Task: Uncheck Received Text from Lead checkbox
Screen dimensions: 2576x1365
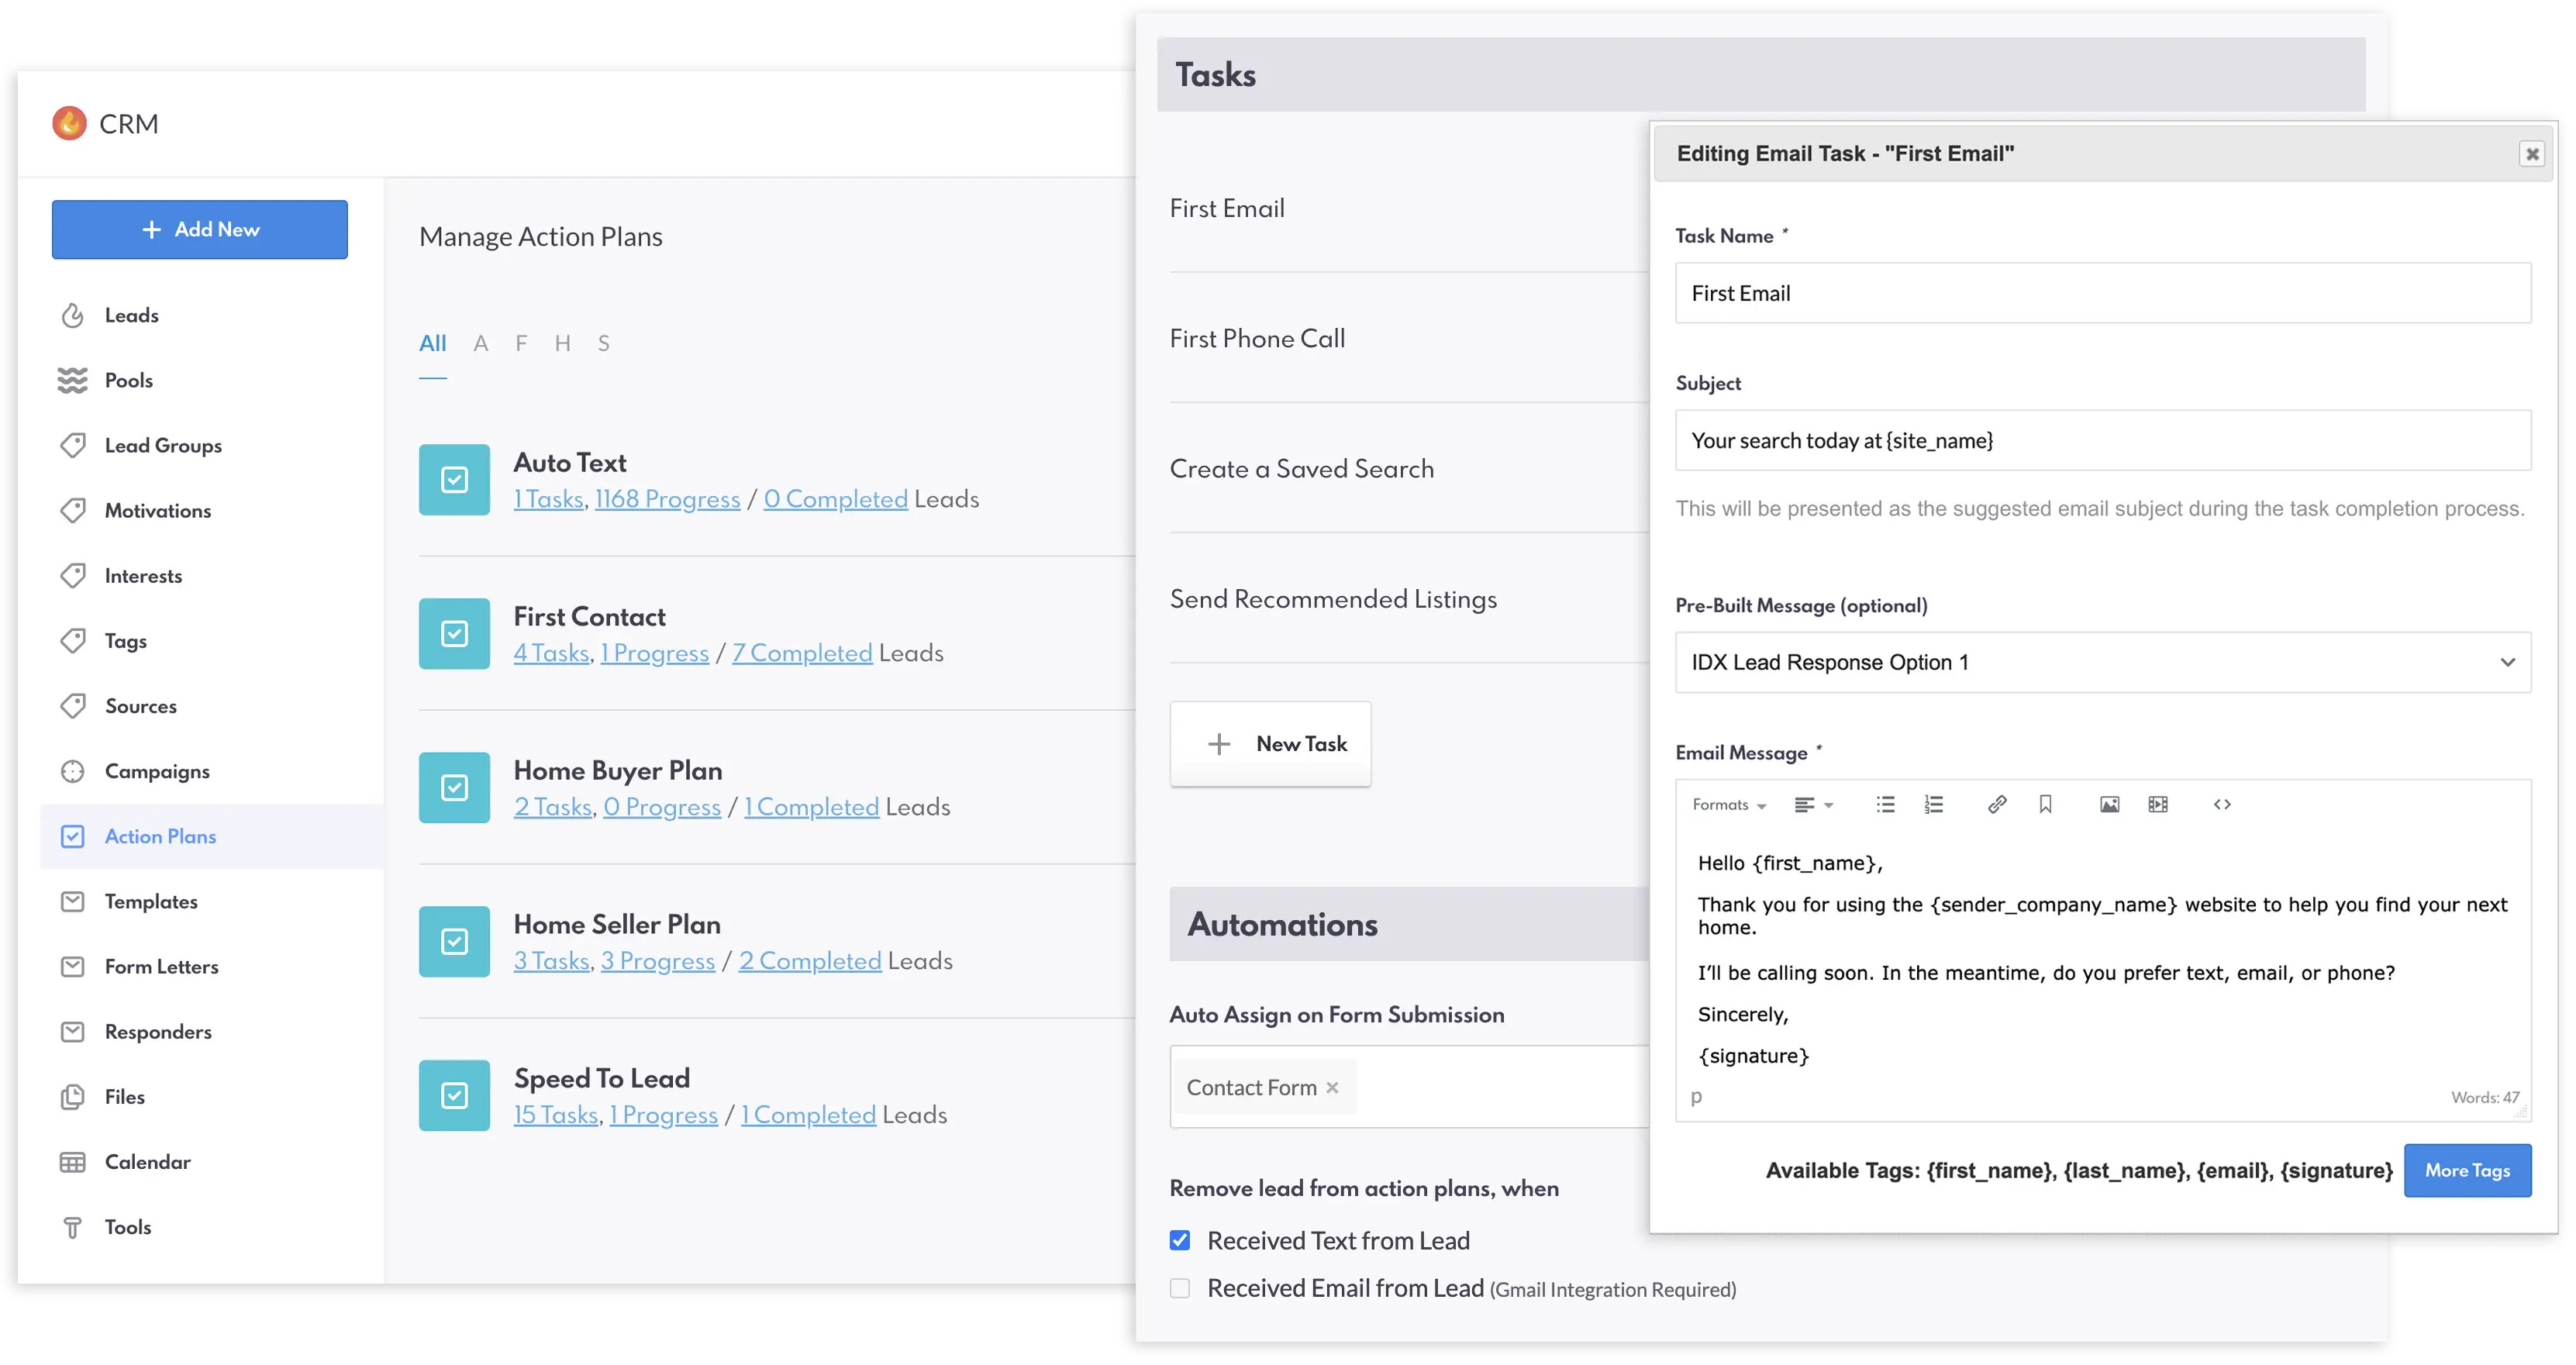Action: tap(1180, 1240)
